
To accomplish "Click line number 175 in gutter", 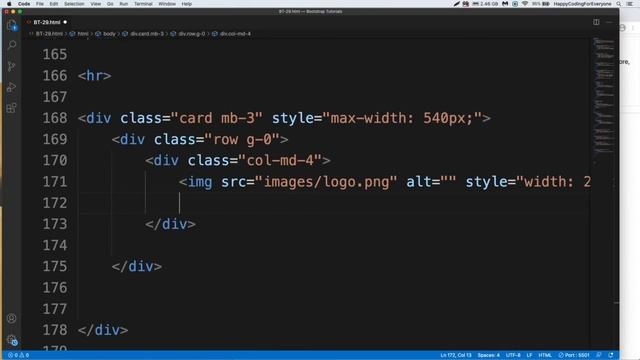I will pyautogui.click(x=55, y=267).
